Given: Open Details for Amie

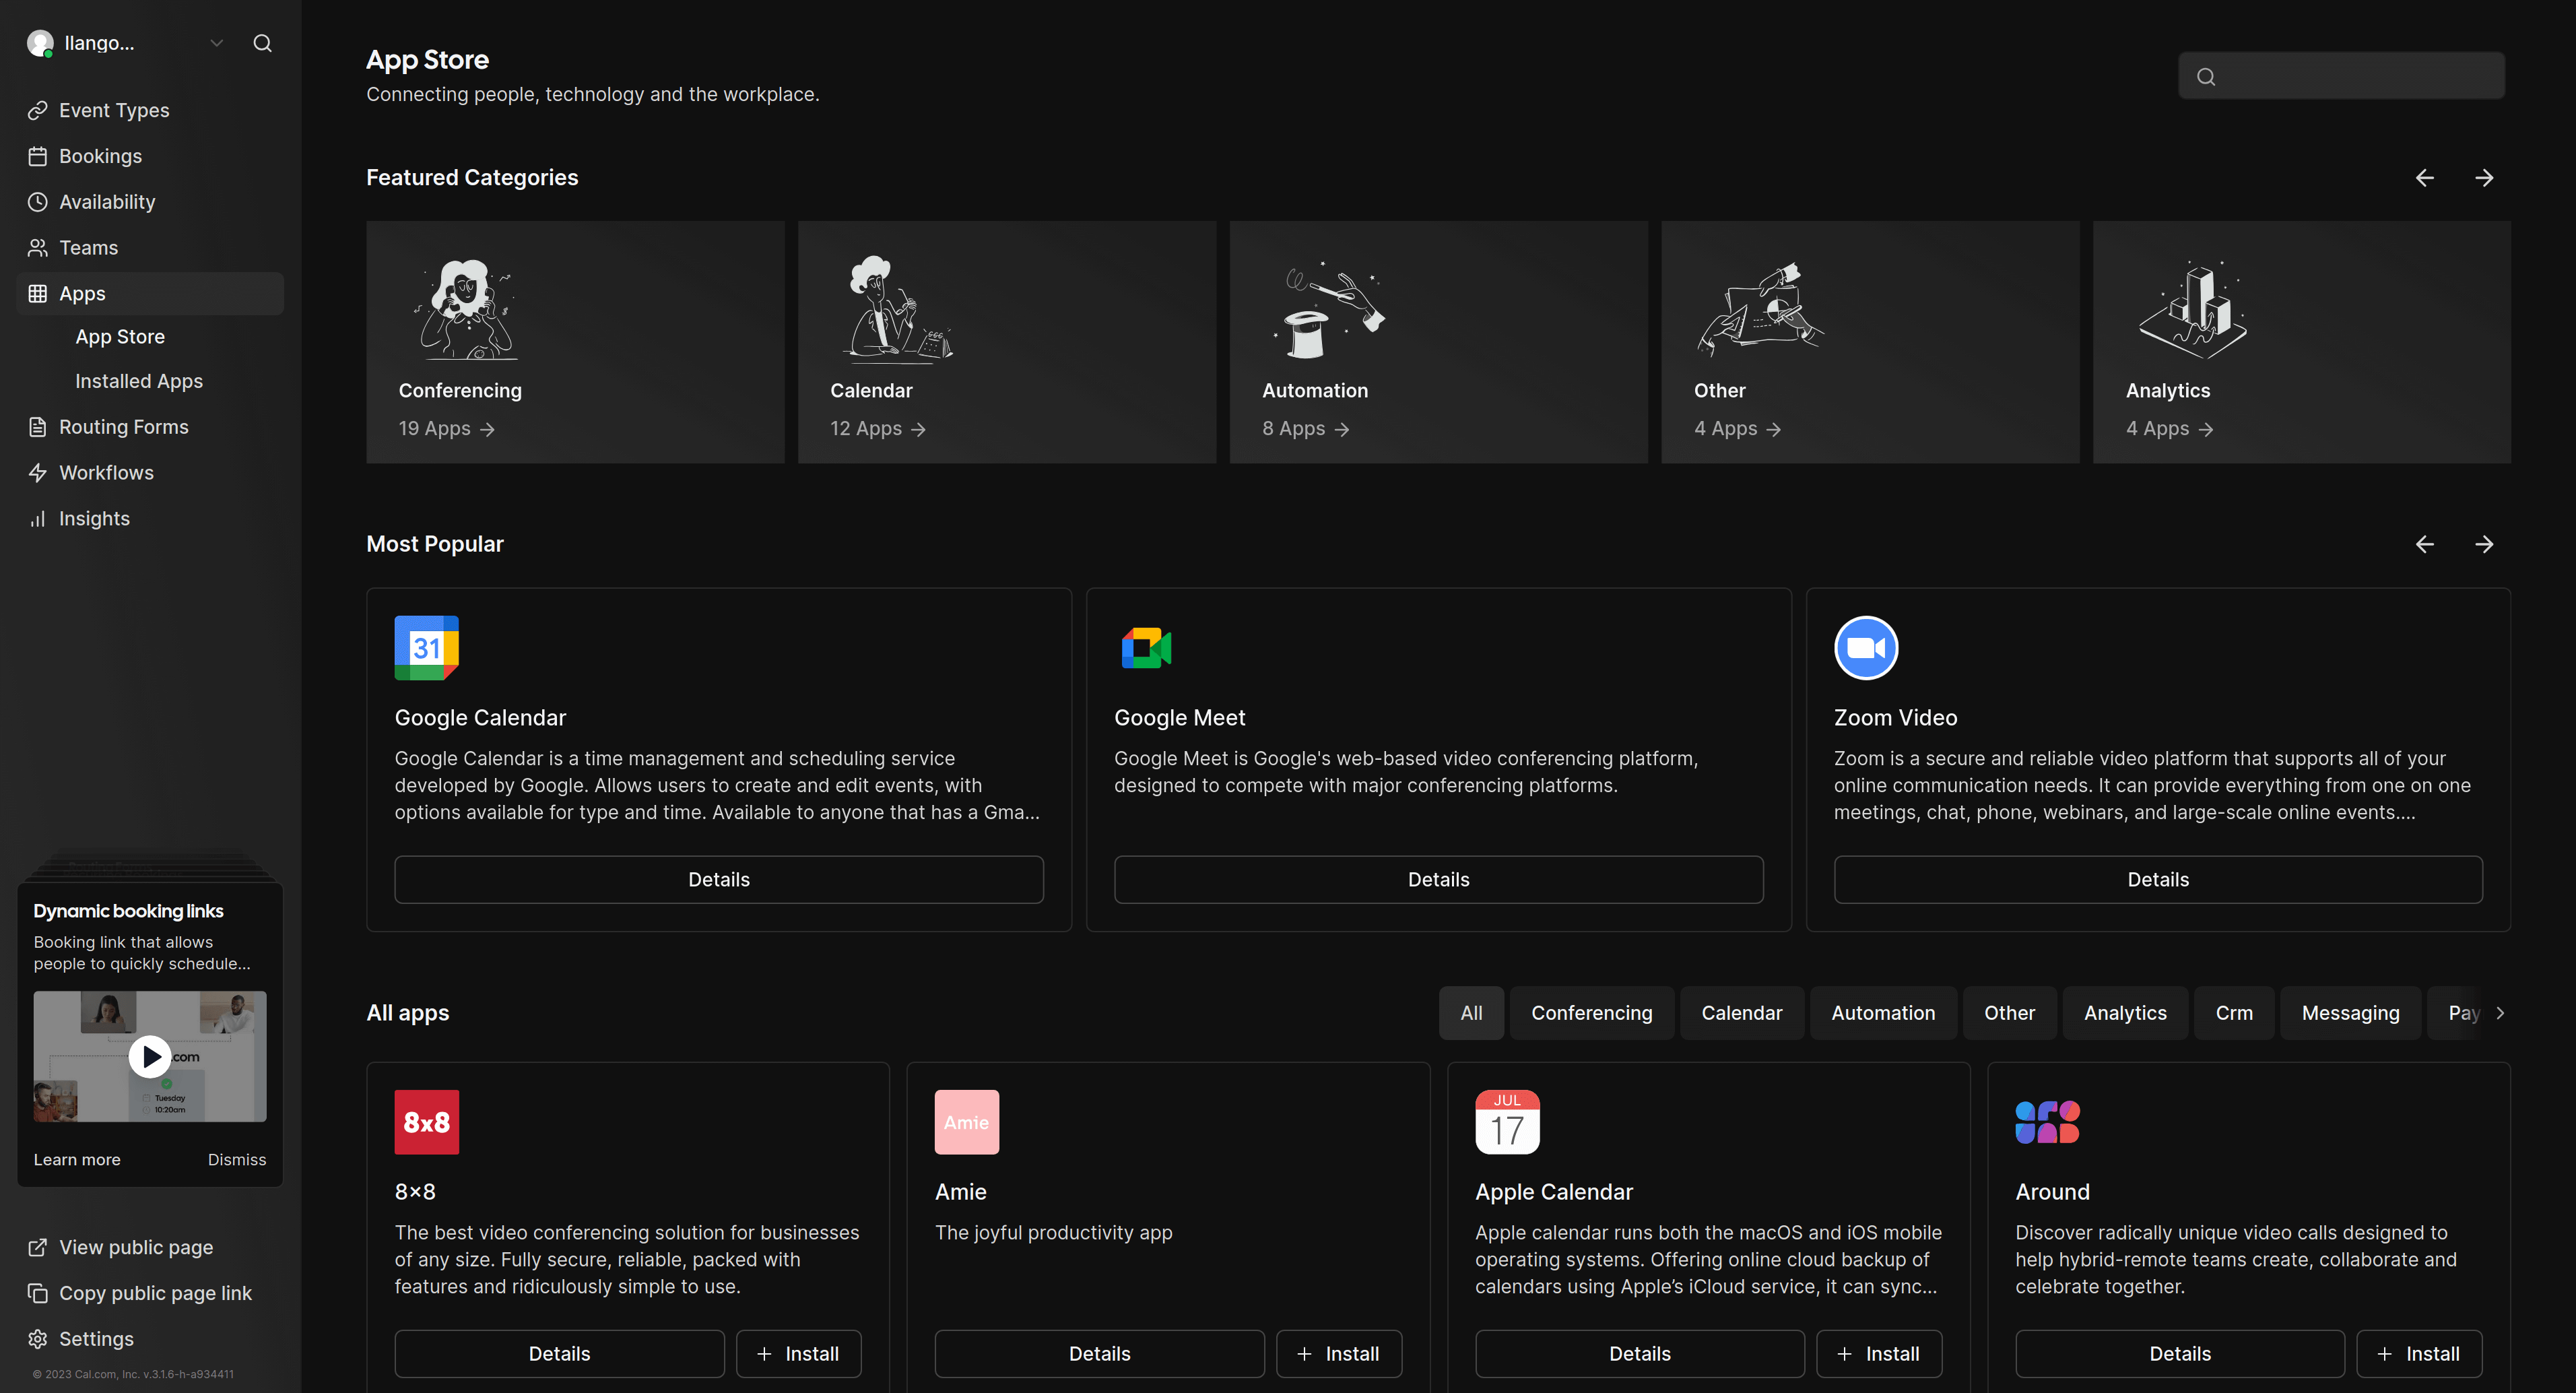Looking at the screenshot, I should tap(1099, 1354).
